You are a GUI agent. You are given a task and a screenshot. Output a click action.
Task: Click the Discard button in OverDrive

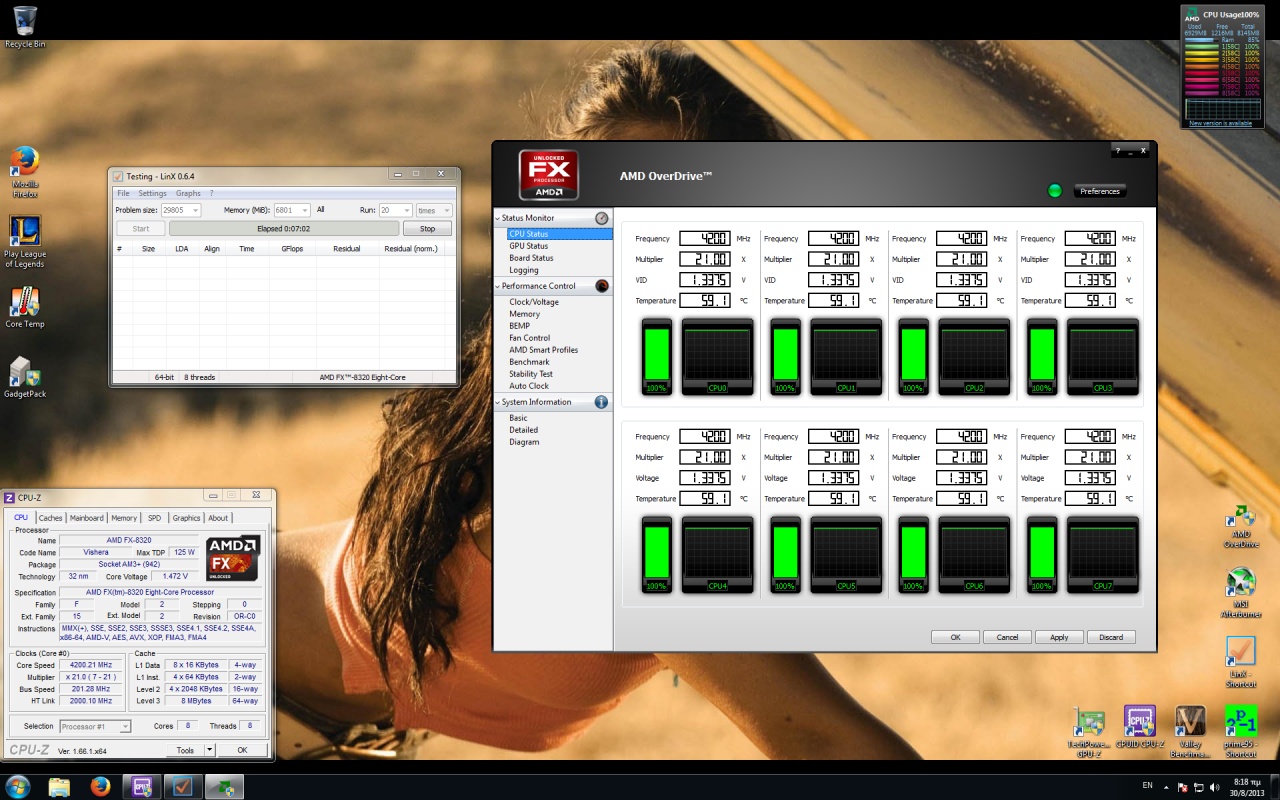[1111, 637]
